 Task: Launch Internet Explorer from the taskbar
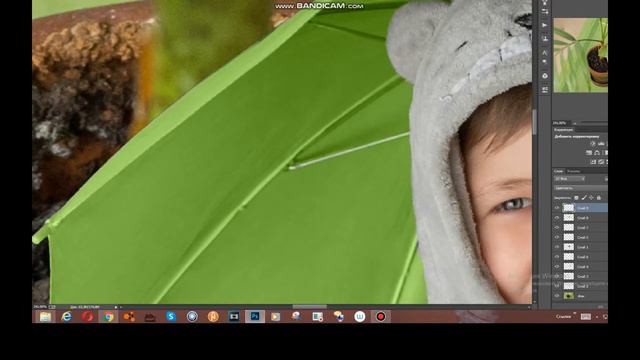point(66,316)
